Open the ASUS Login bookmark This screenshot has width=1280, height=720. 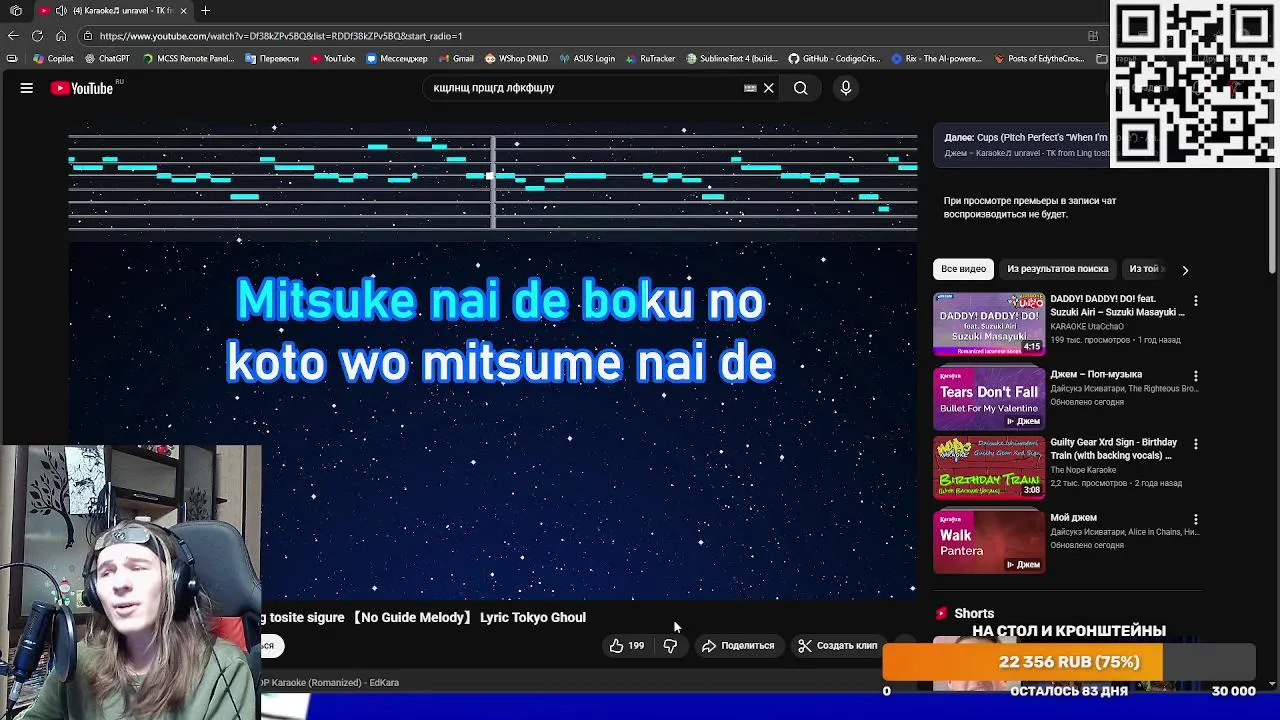(x=587, y=59)
